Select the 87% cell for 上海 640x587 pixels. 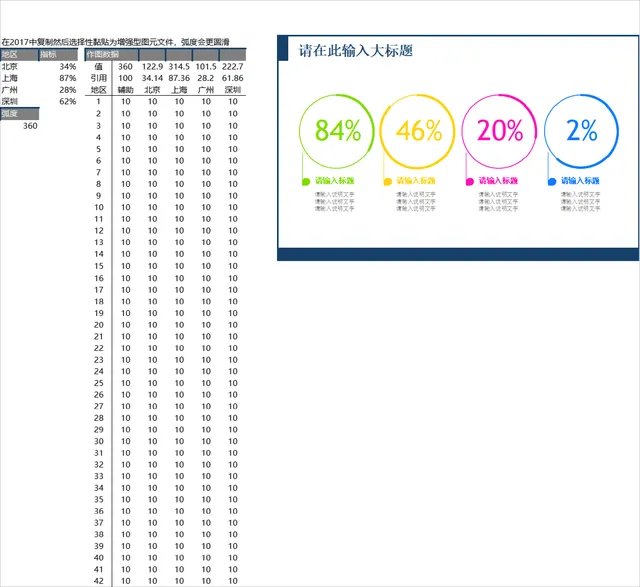[58, 78]
